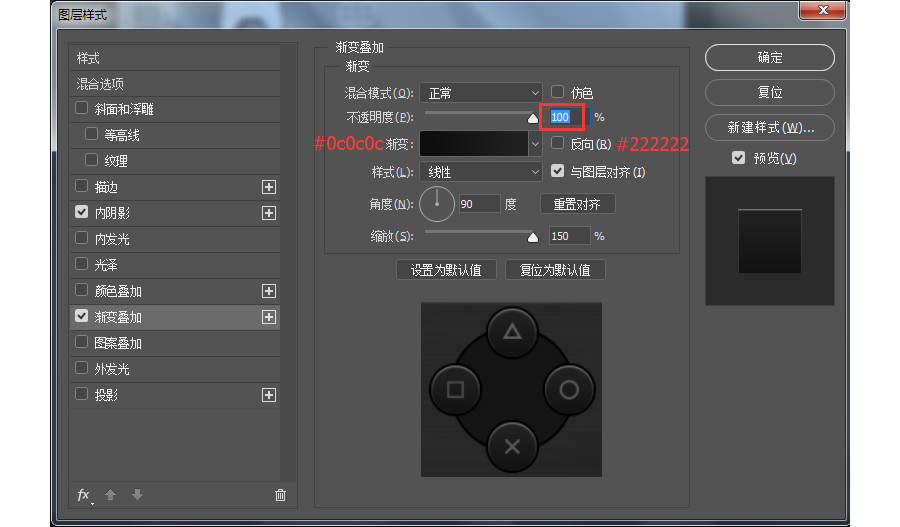900x527 pixels.
Task: Click 设置为默认值 button
Action: point(446,270)
